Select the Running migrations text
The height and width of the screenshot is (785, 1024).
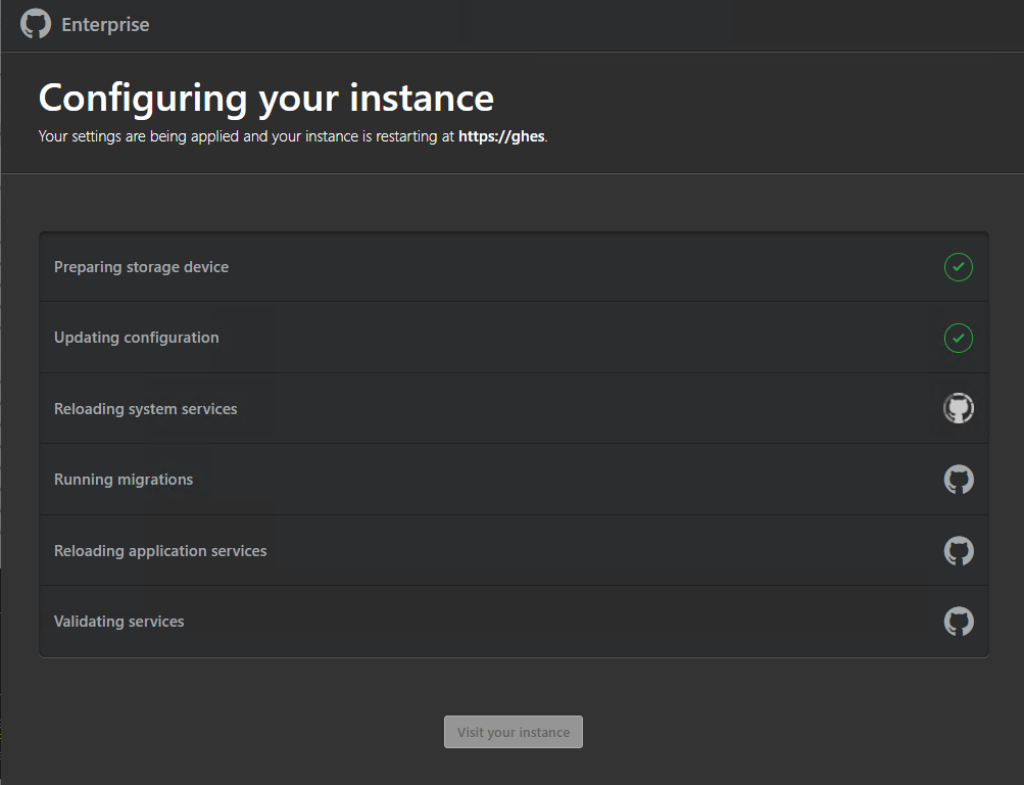pyautogui.click(x=123, y=479)
